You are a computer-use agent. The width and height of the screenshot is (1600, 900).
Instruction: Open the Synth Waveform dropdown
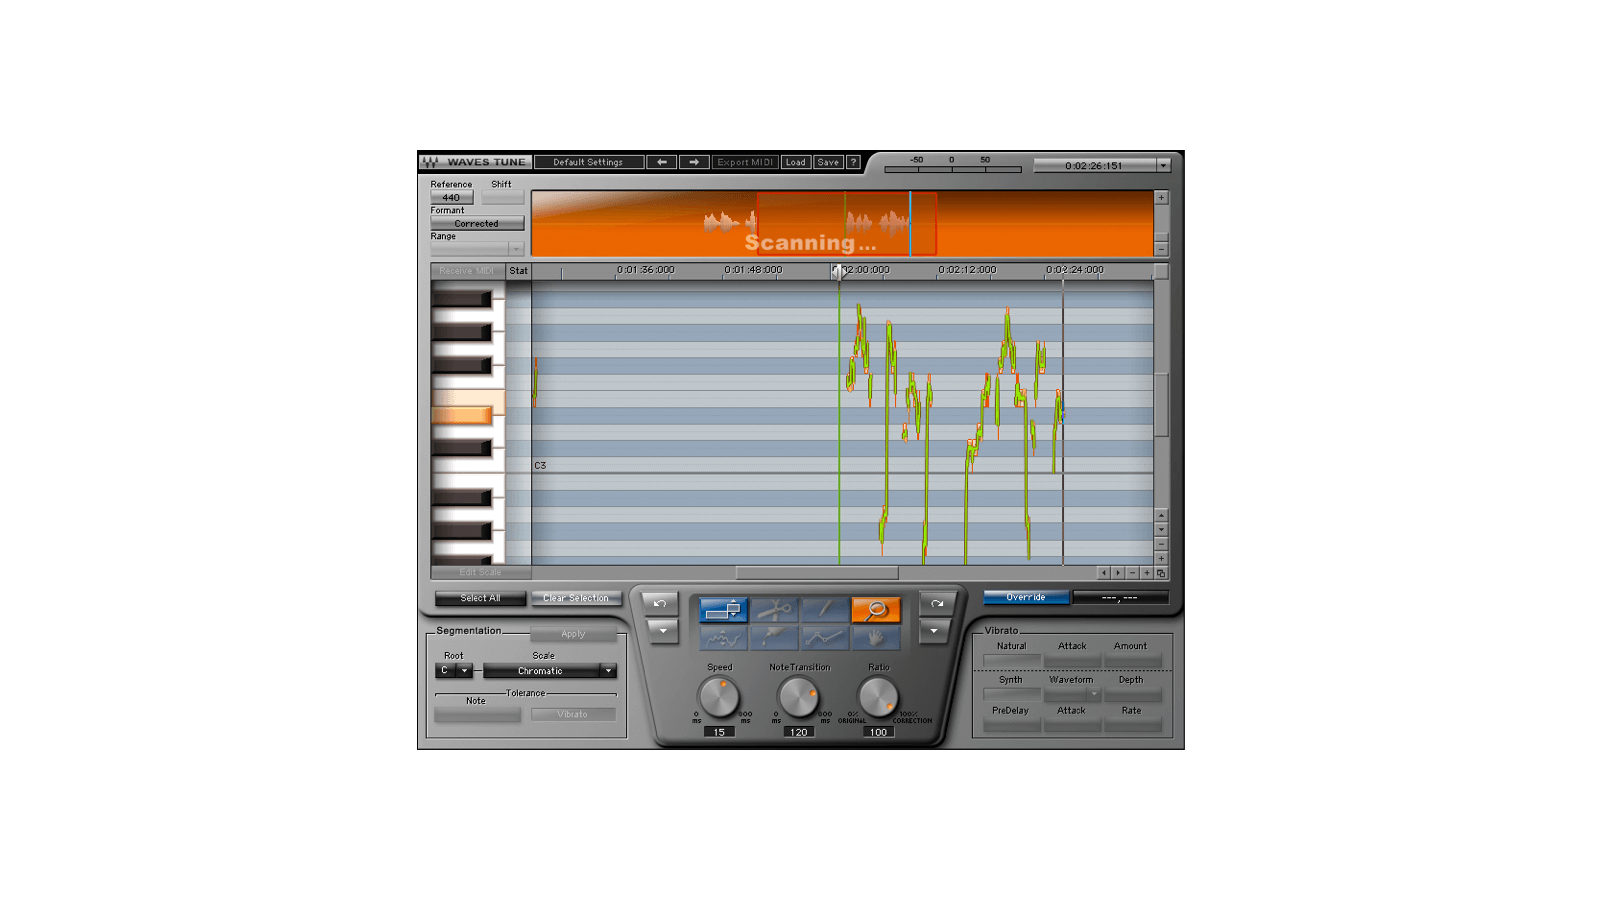(x=1072, y=693)
